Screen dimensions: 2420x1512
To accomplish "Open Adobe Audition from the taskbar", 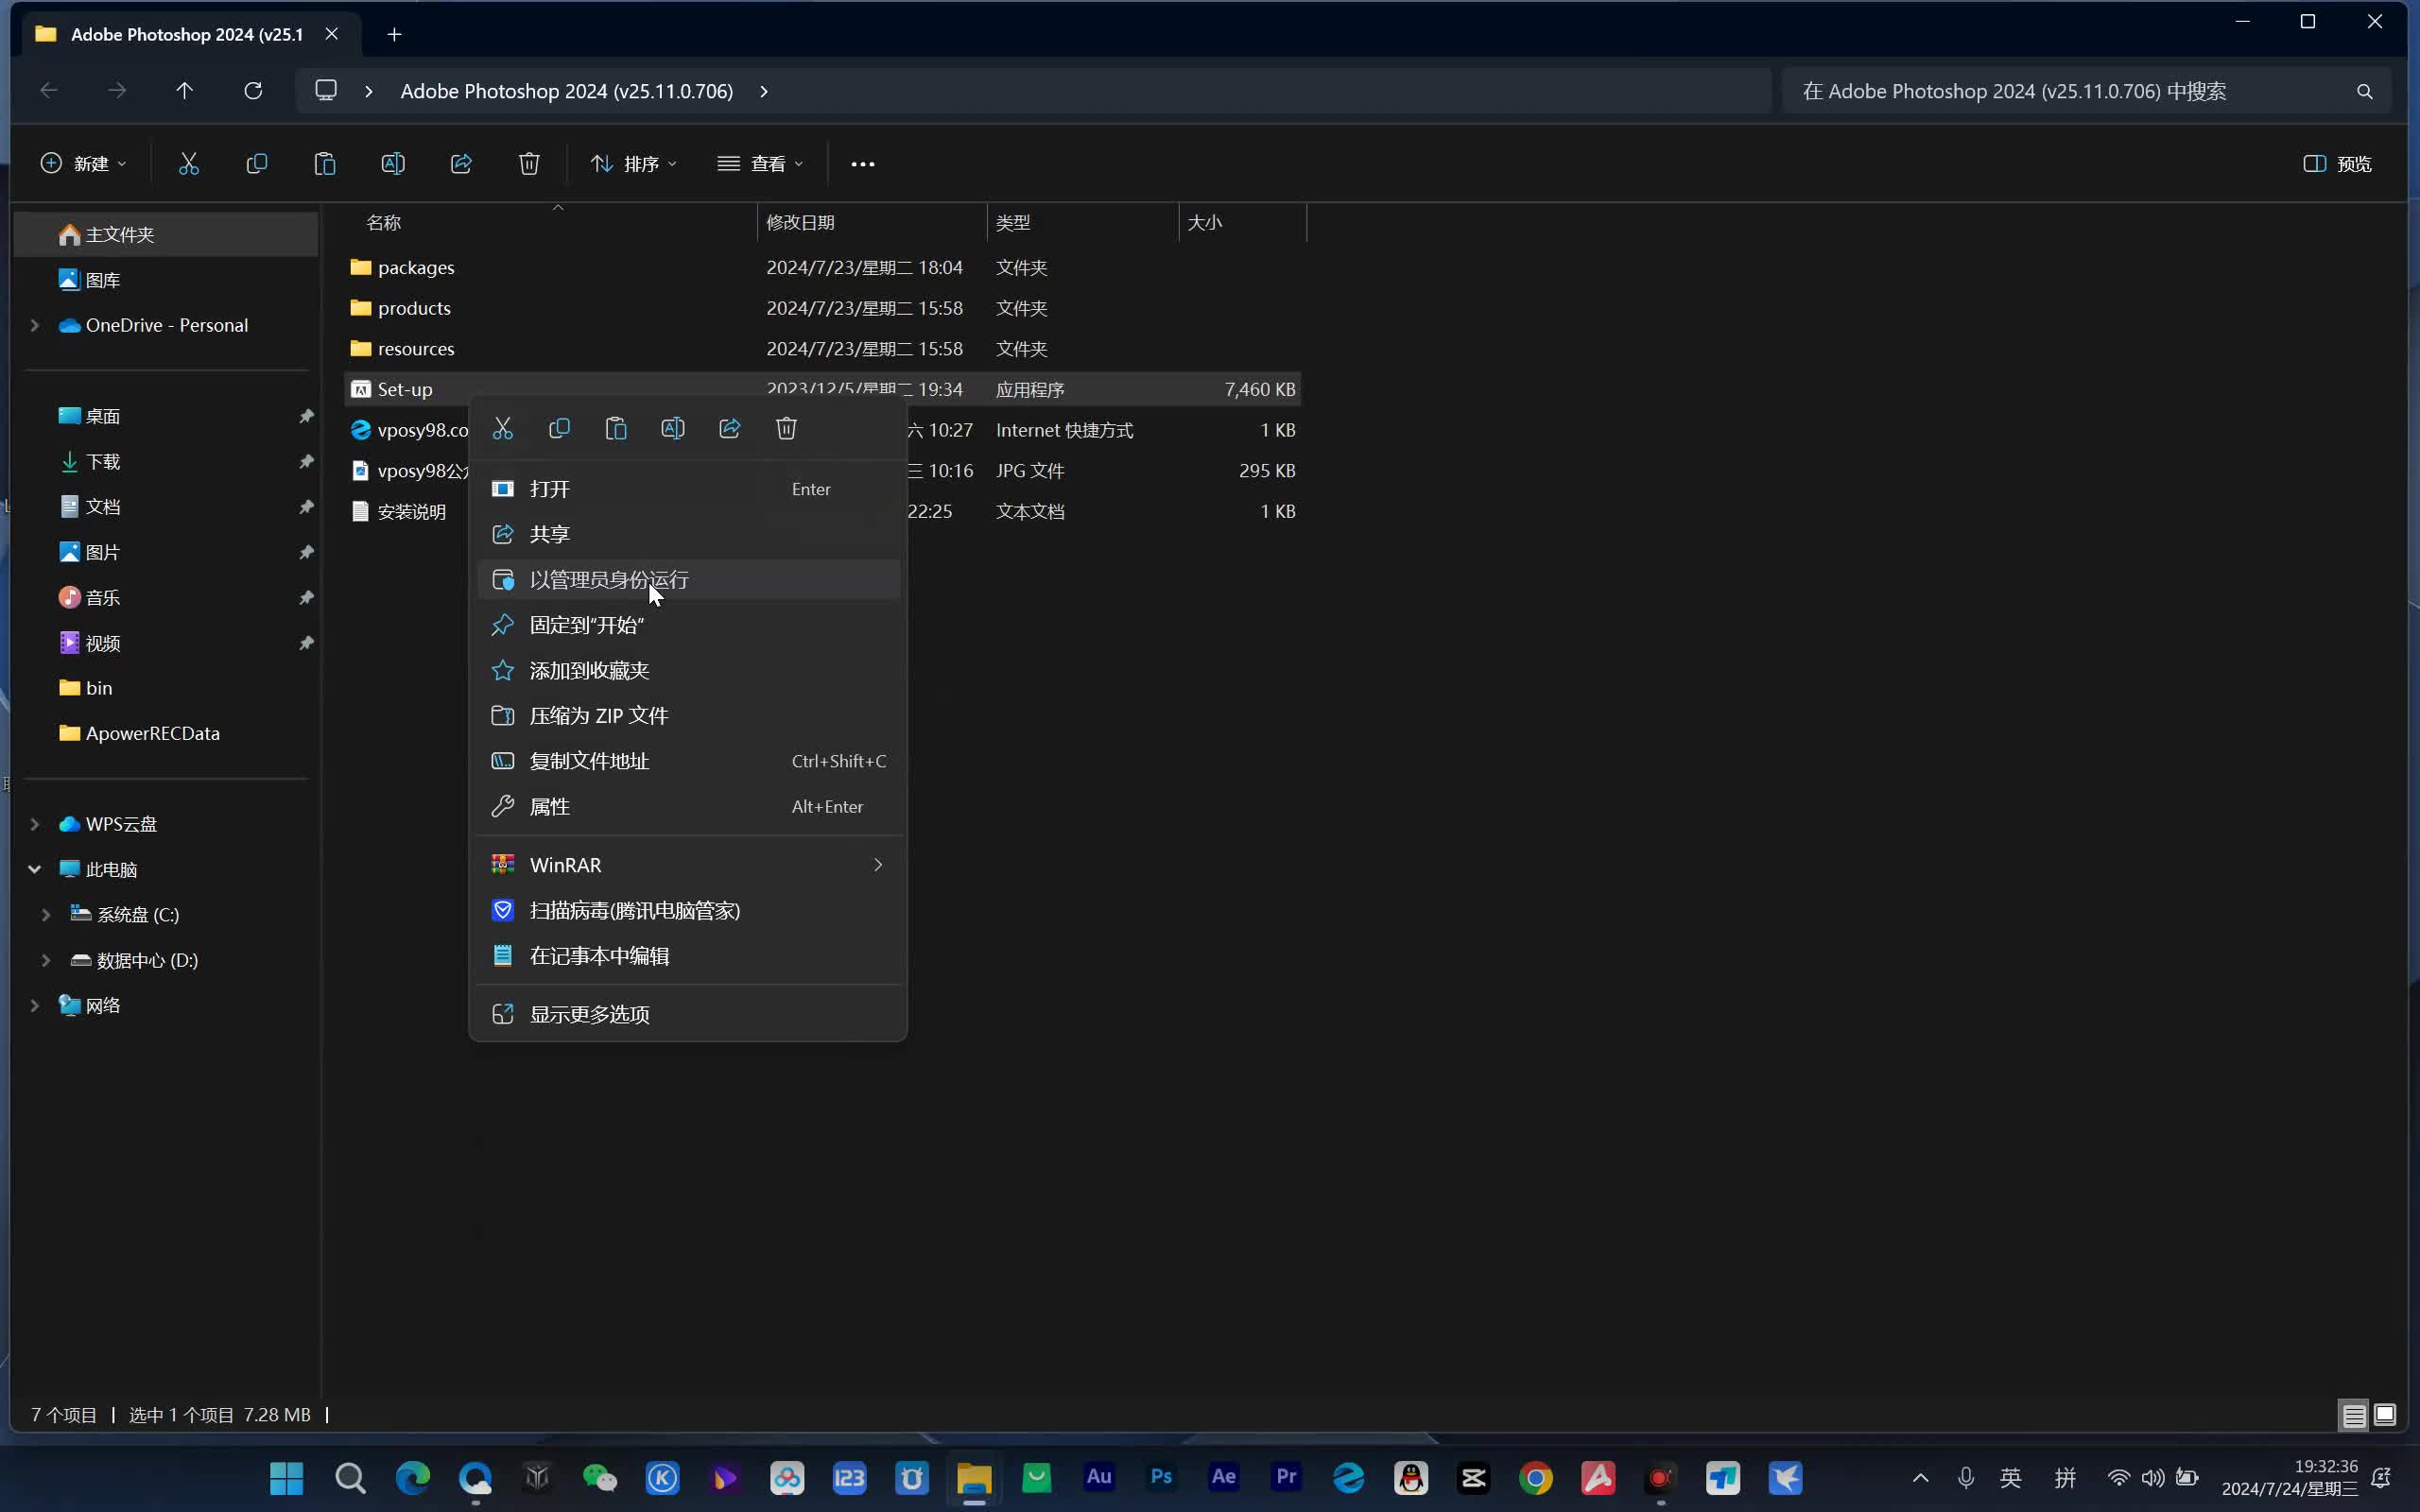I will (x=1099, y=1477).
